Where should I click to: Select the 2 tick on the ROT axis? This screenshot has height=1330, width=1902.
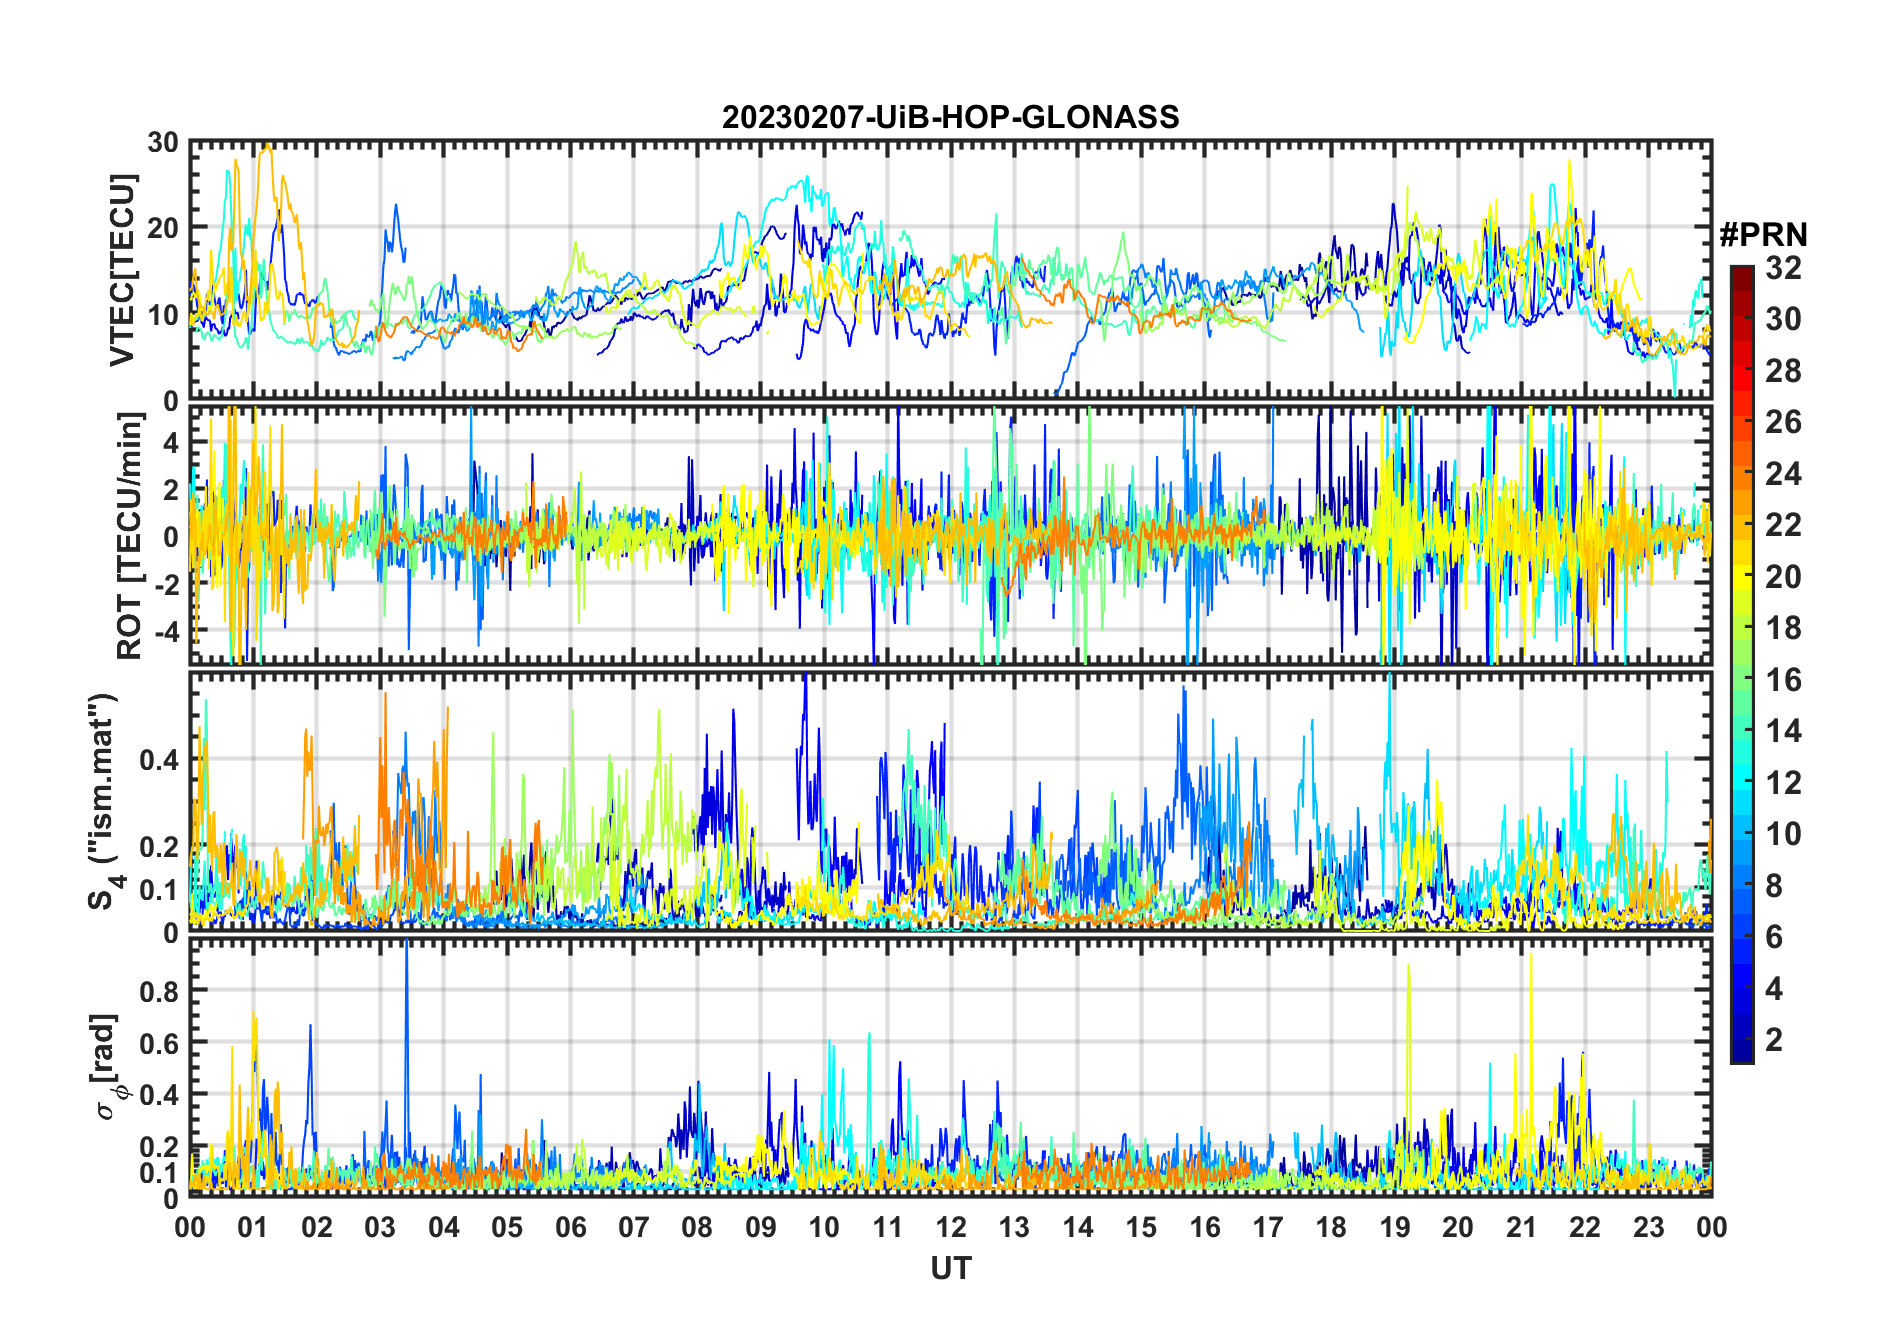click(x=171, y=489)
